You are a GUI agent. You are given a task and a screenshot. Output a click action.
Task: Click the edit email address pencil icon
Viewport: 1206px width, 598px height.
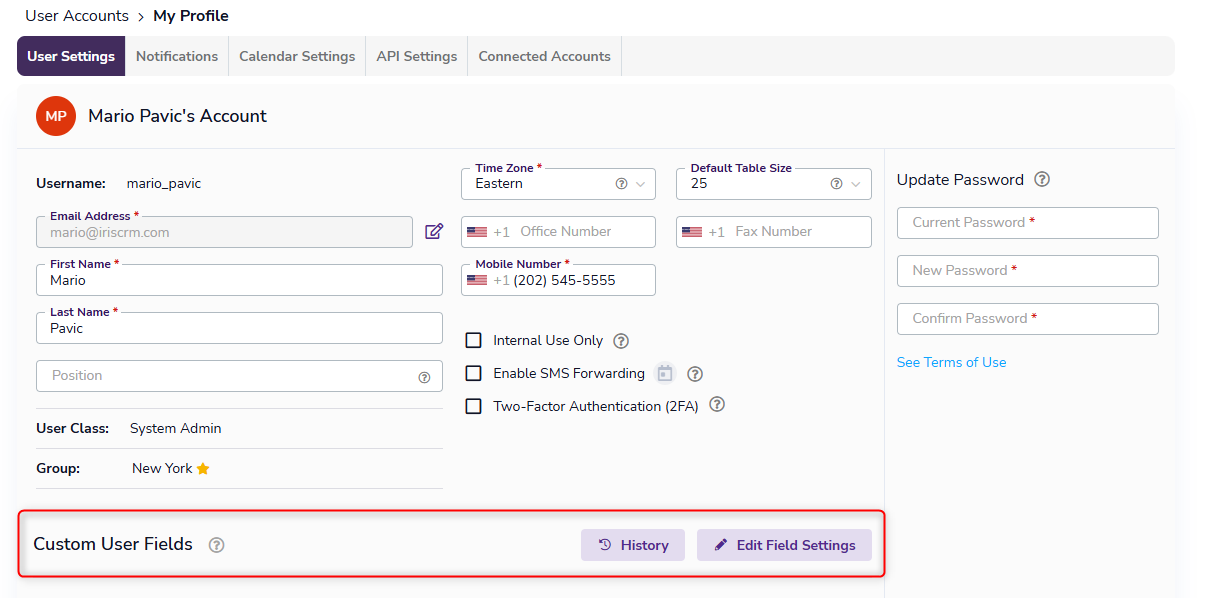coord(433,232)
